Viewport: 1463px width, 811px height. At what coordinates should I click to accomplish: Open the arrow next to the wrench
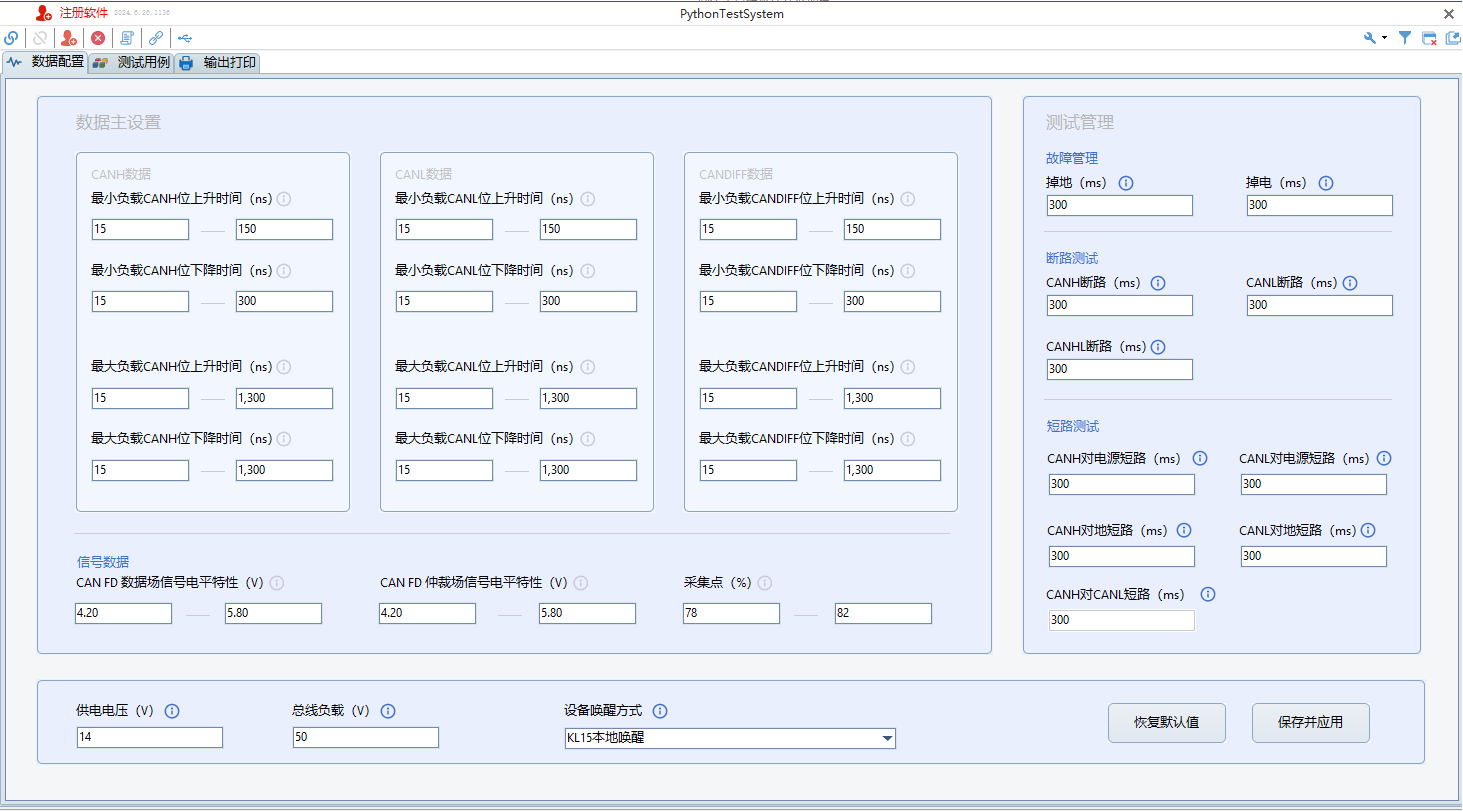1384,38
